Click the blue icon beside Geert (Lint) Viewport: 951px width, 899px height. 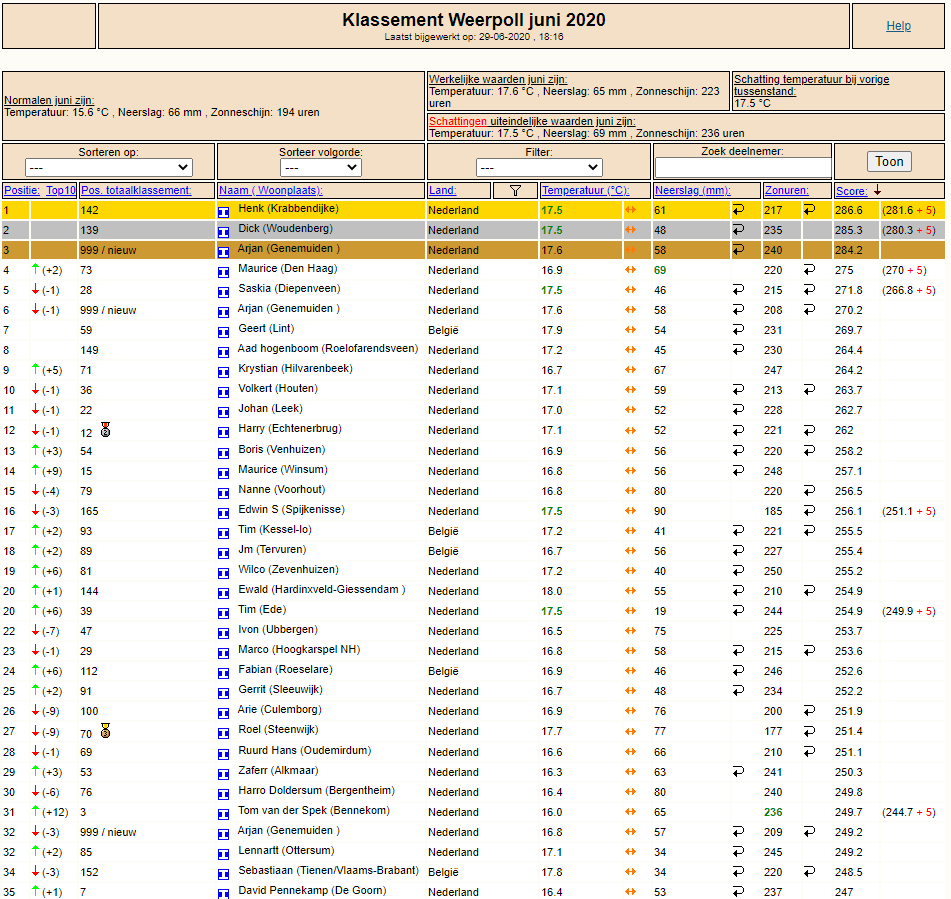tap(223, 331)
